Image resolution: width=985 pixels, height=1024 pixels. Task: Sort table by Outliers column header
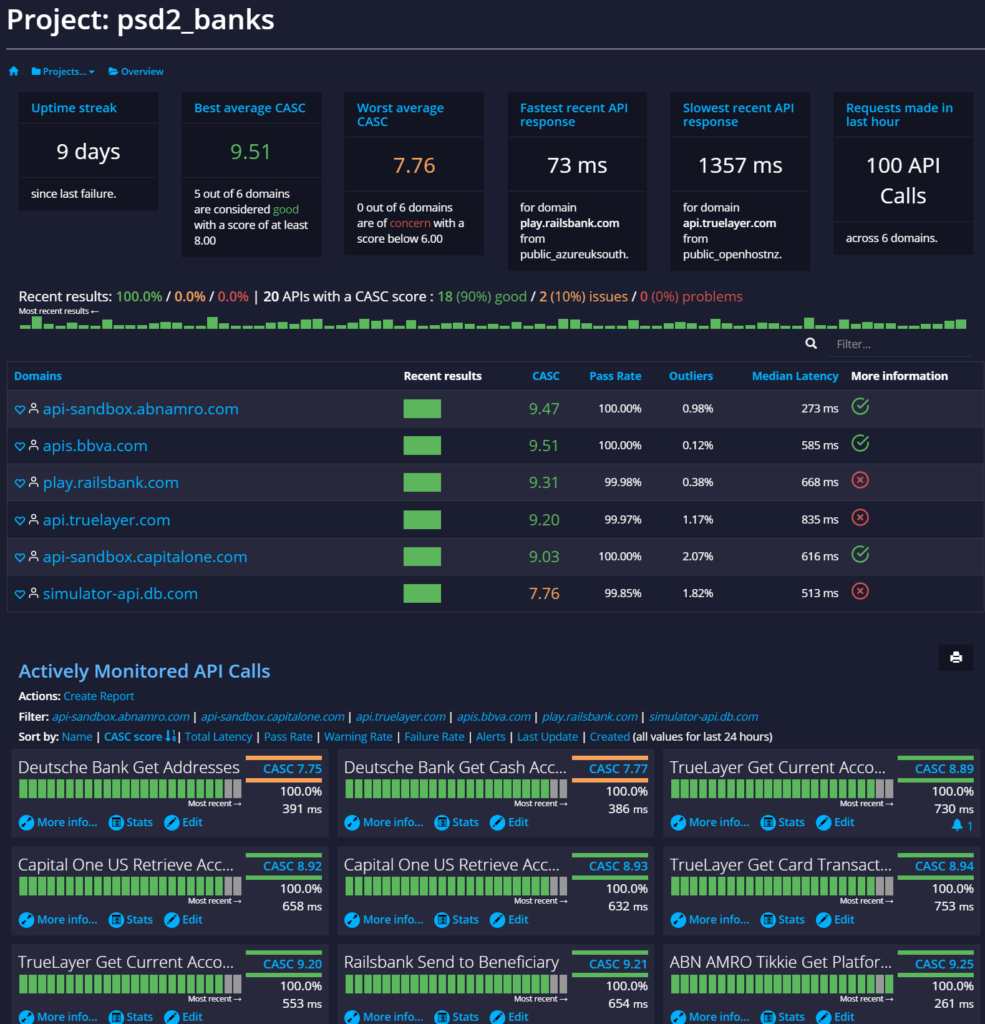point(690,376)
